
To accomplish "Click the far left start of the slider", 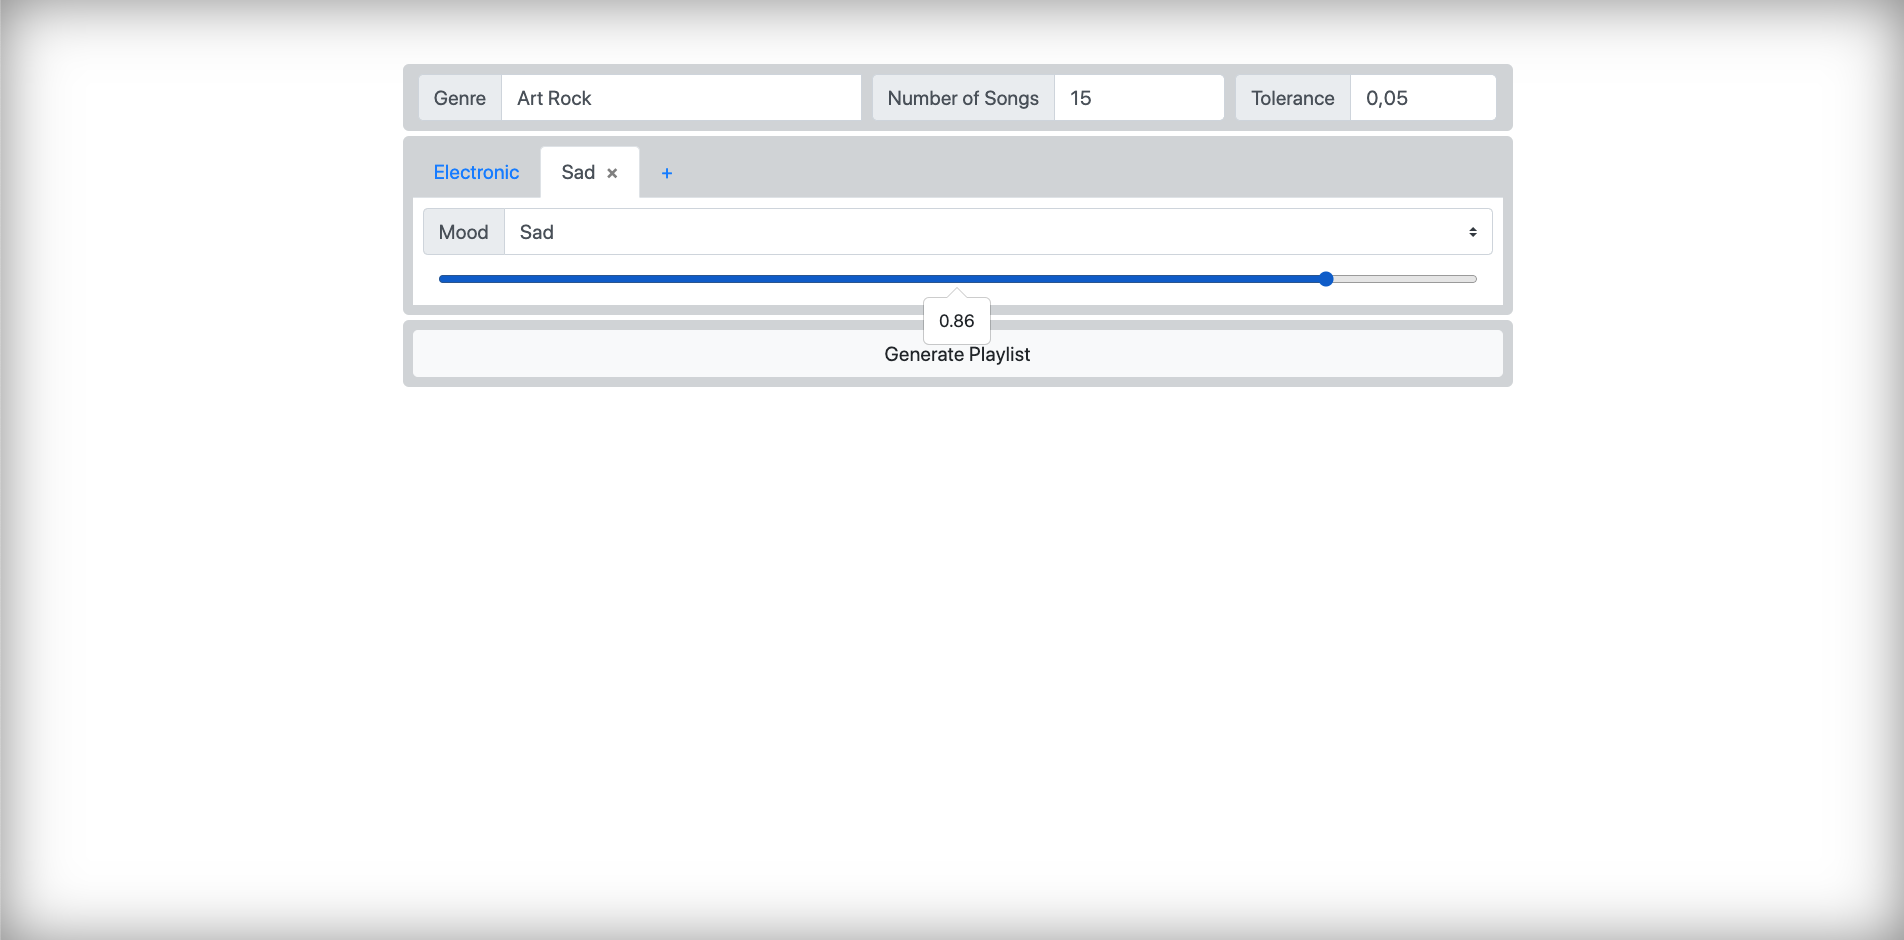I will click(442, 279).
